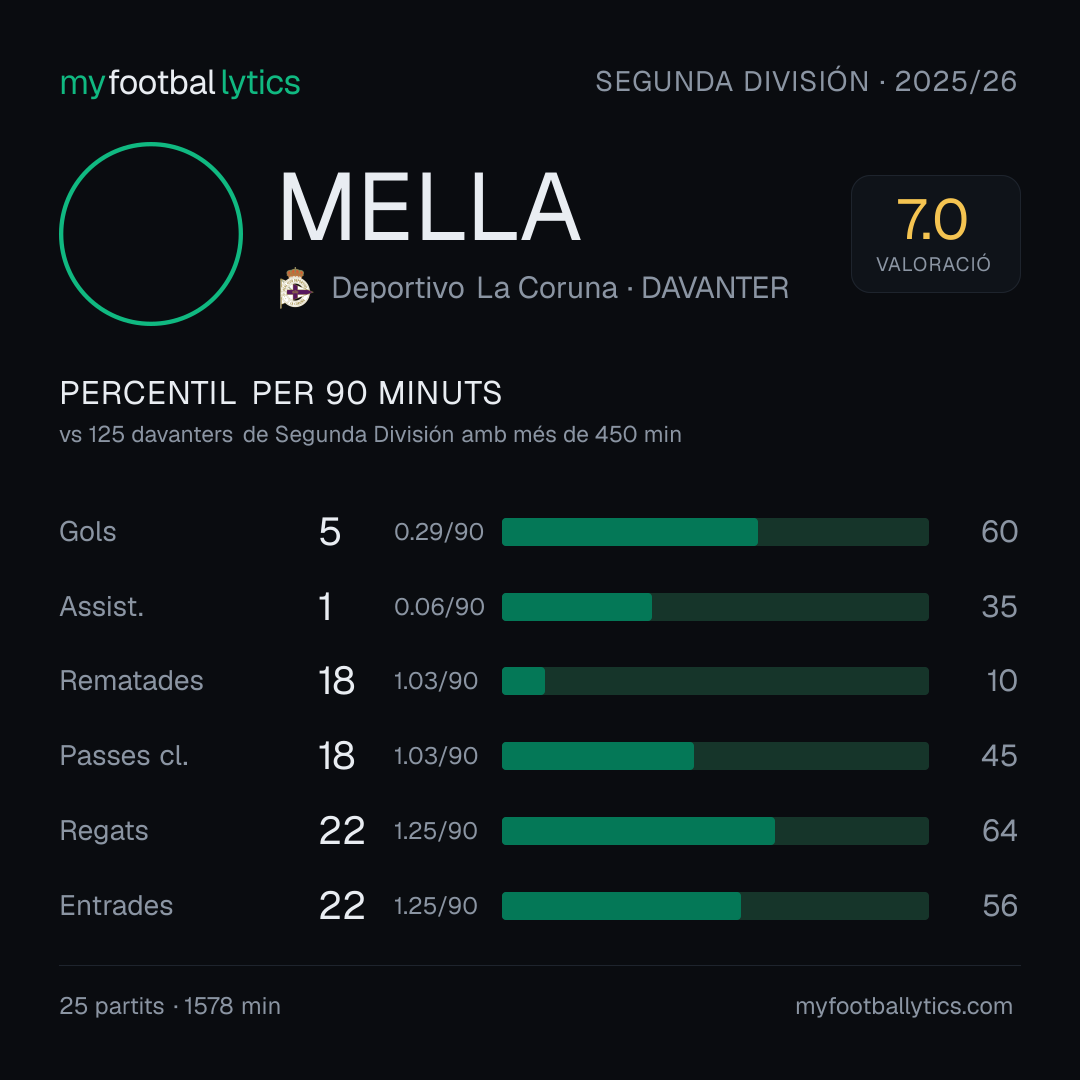Click the Percentil per 90 minuts heading
Image resolution: width=1080 pixels, height=1080 pixels.
click(x=281, y=393)
